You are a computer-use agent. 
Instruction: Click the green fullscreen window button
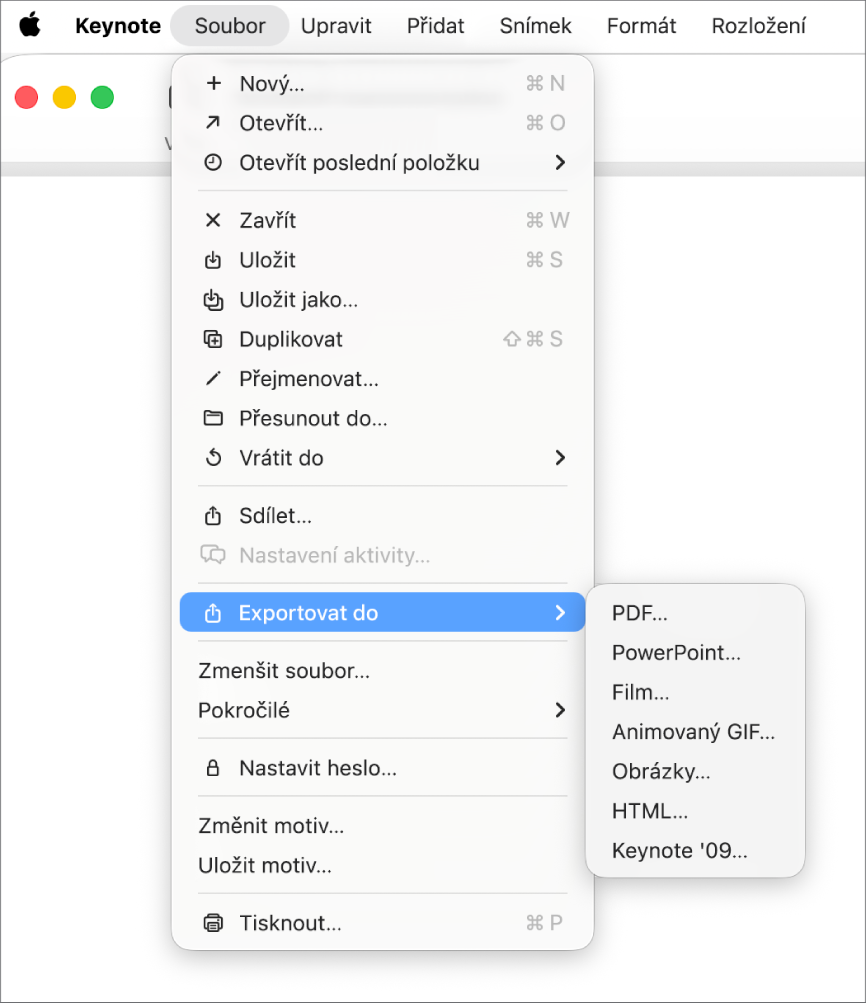102,97
